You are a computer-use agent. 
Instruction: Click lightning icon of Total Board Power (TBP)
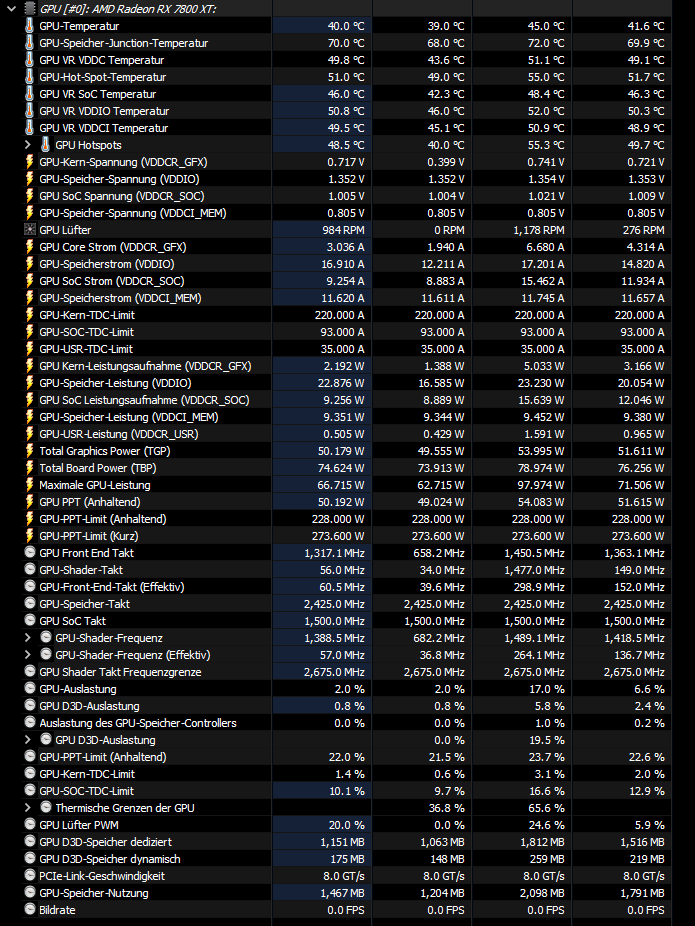pos(30,468)
